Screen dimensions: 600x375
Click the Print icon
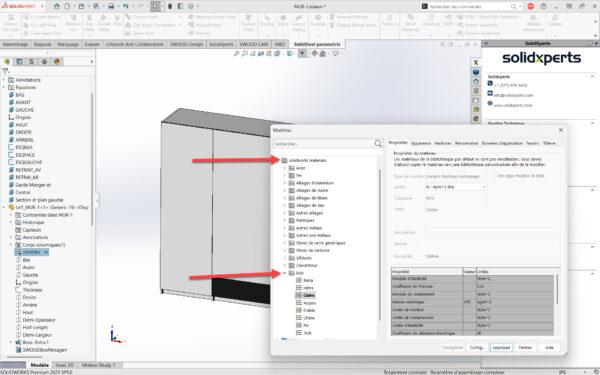tap(111, 6)
